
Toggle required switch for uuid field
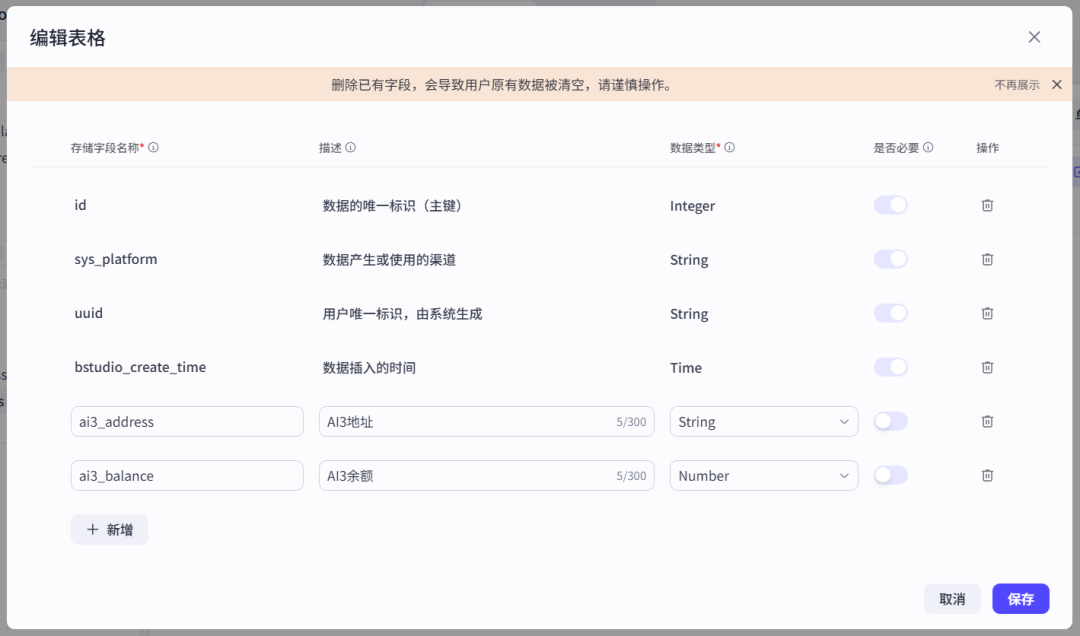point(891,313)
